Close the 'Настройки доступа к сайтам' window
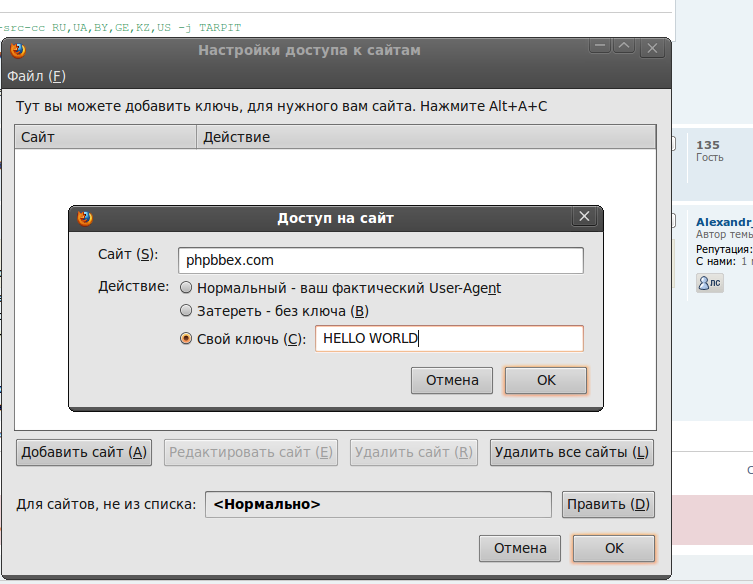The image size is (753, 584). coord(652,48)
